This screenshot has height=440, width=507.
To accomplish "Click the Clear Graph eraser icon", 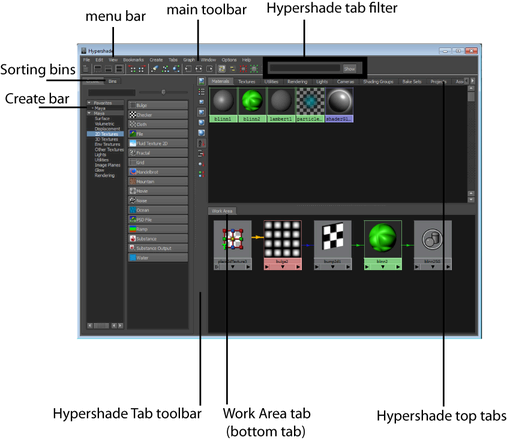I will 154,69.
